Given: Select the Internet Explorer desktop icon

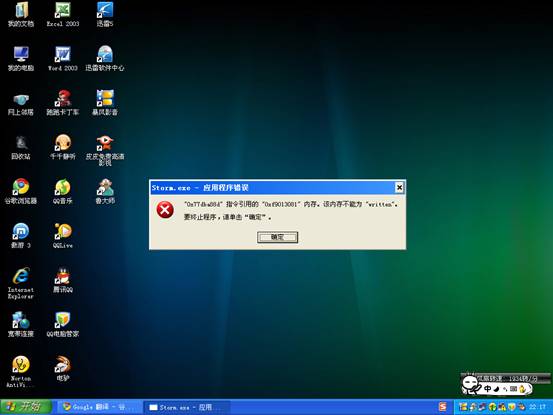Looking at the screenshot, I should pos(21,284).
